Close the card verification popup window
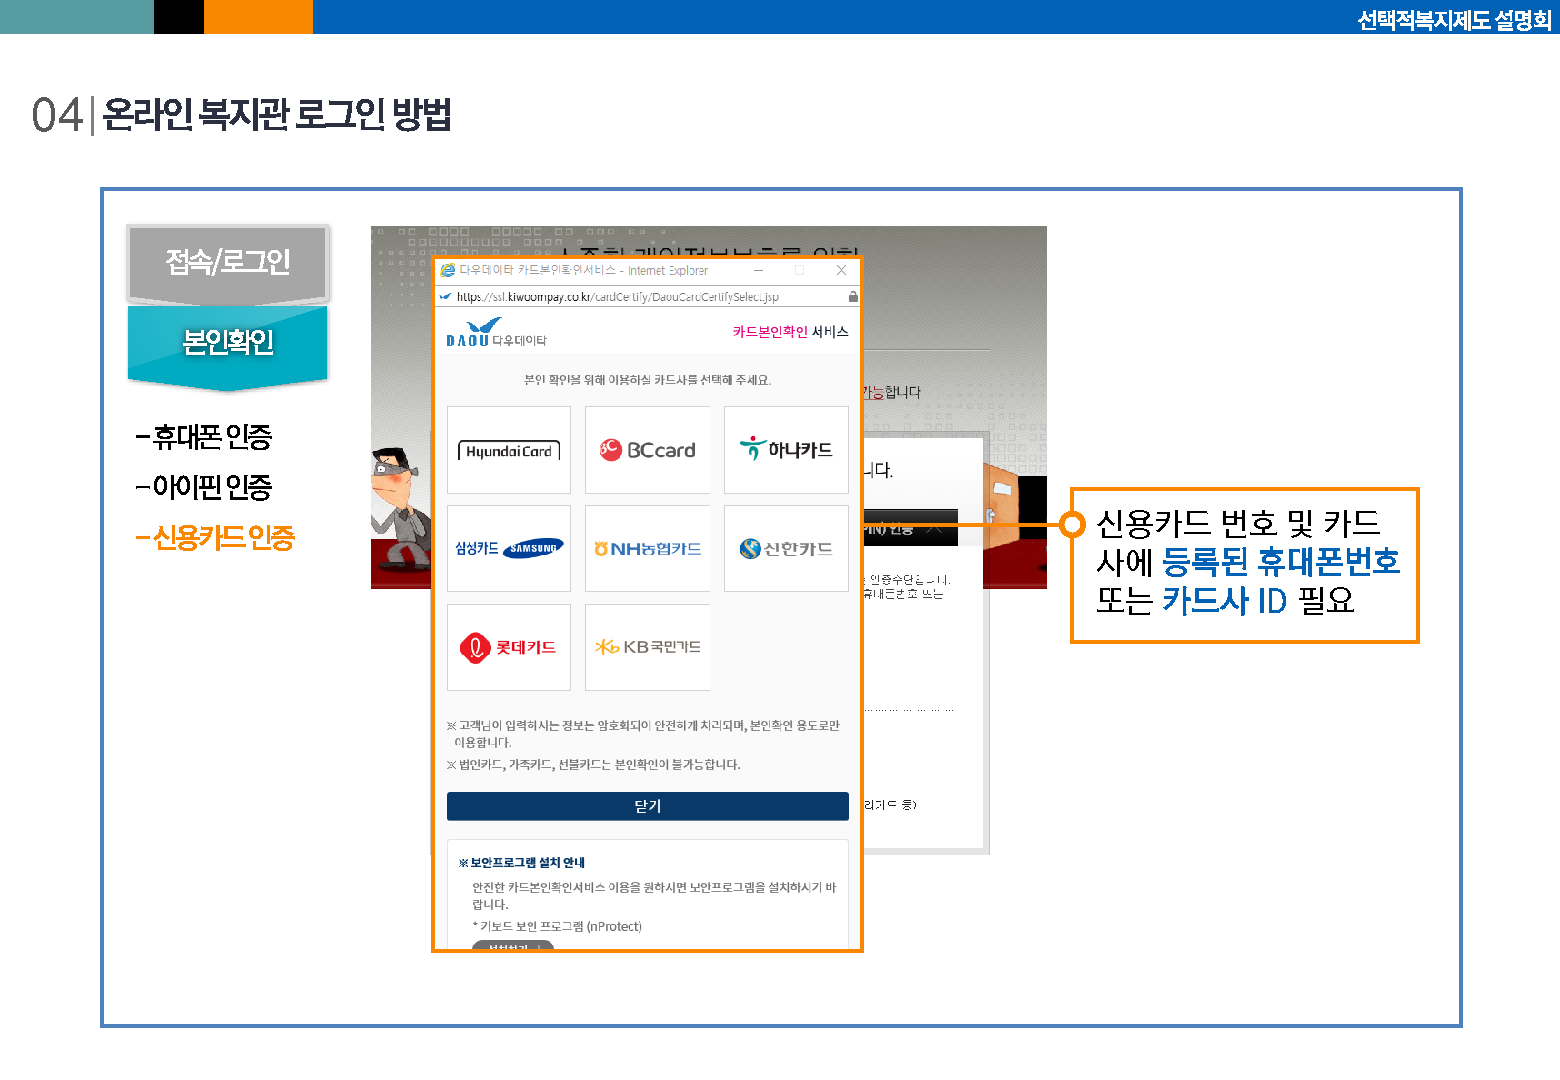Screen dimensions: 1560x1080 841,270
